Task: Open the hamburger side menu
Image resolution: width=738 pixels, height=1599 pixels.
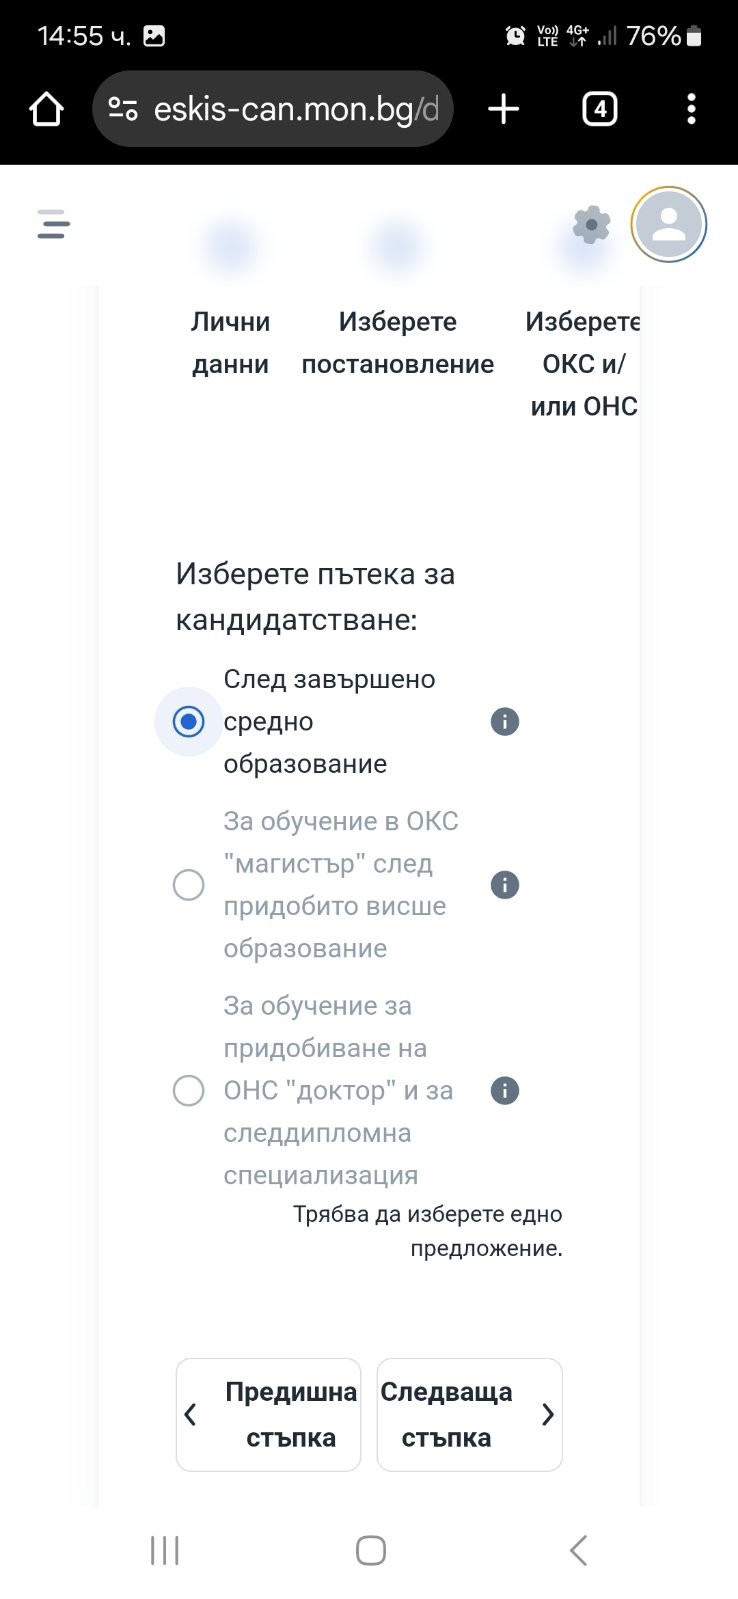Action: tap(54, 224)
